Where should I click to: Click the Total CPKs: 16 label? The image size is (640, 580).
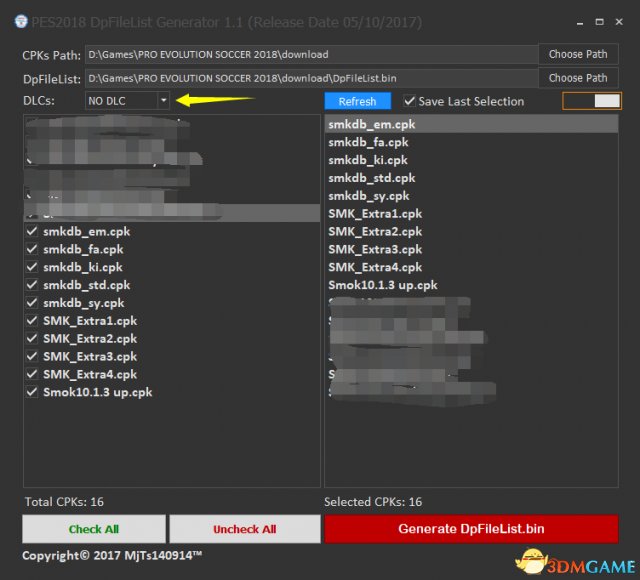click(64, 502)
